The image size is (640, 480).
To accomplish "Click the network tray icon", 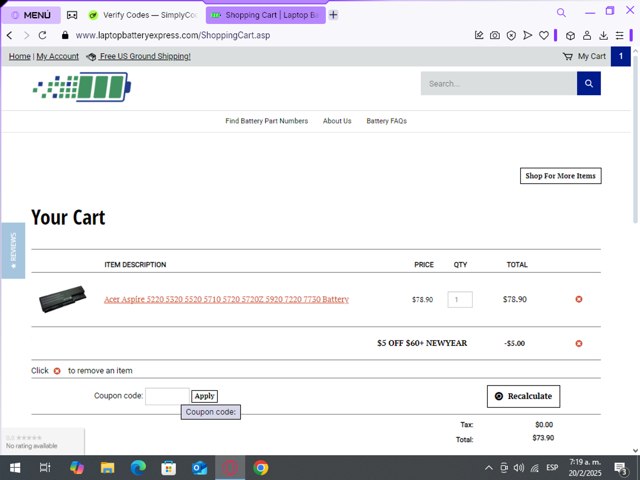I will click(534, 468).
